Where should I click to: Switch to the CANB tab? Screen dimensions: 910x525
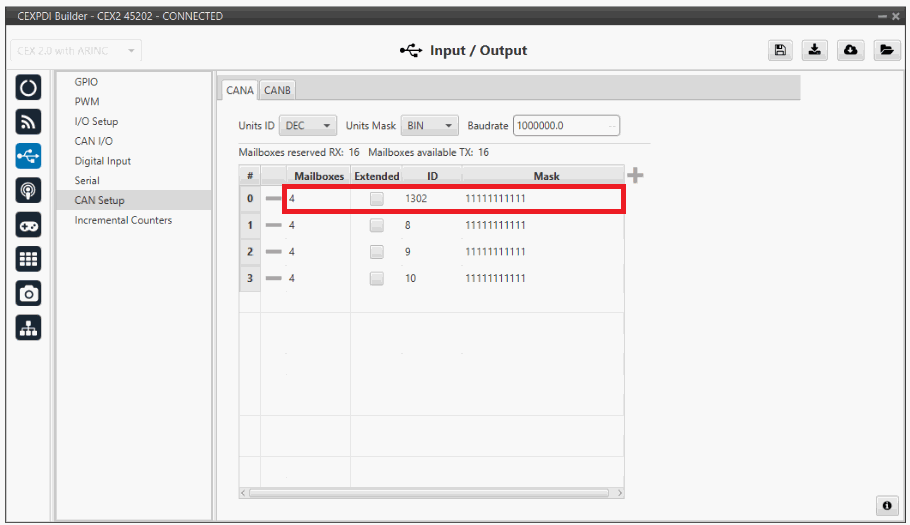[x=277, y=90]
